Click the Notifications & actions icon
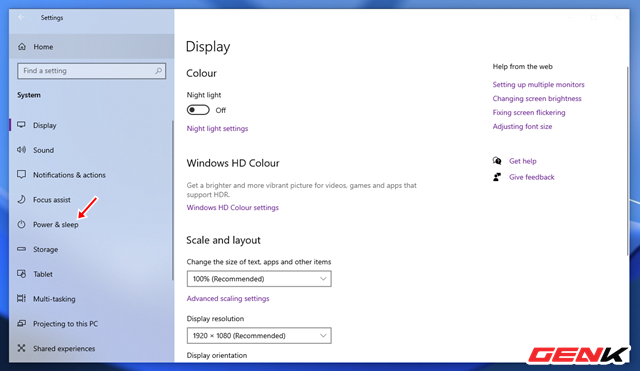640x371 pixels. tap(22, 175)
